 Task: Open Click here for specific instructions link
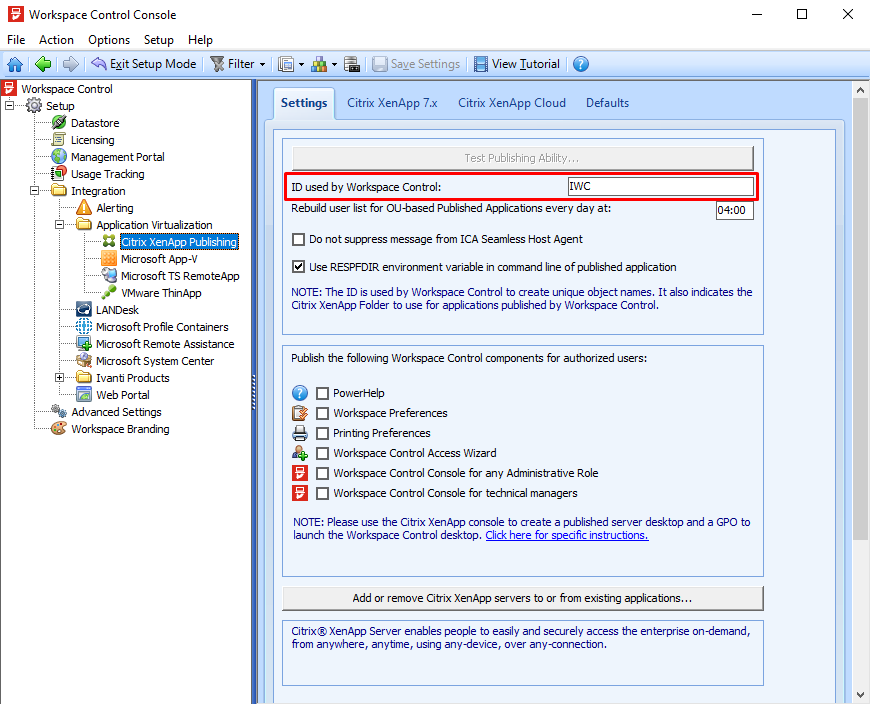click(x=566, y=535)
